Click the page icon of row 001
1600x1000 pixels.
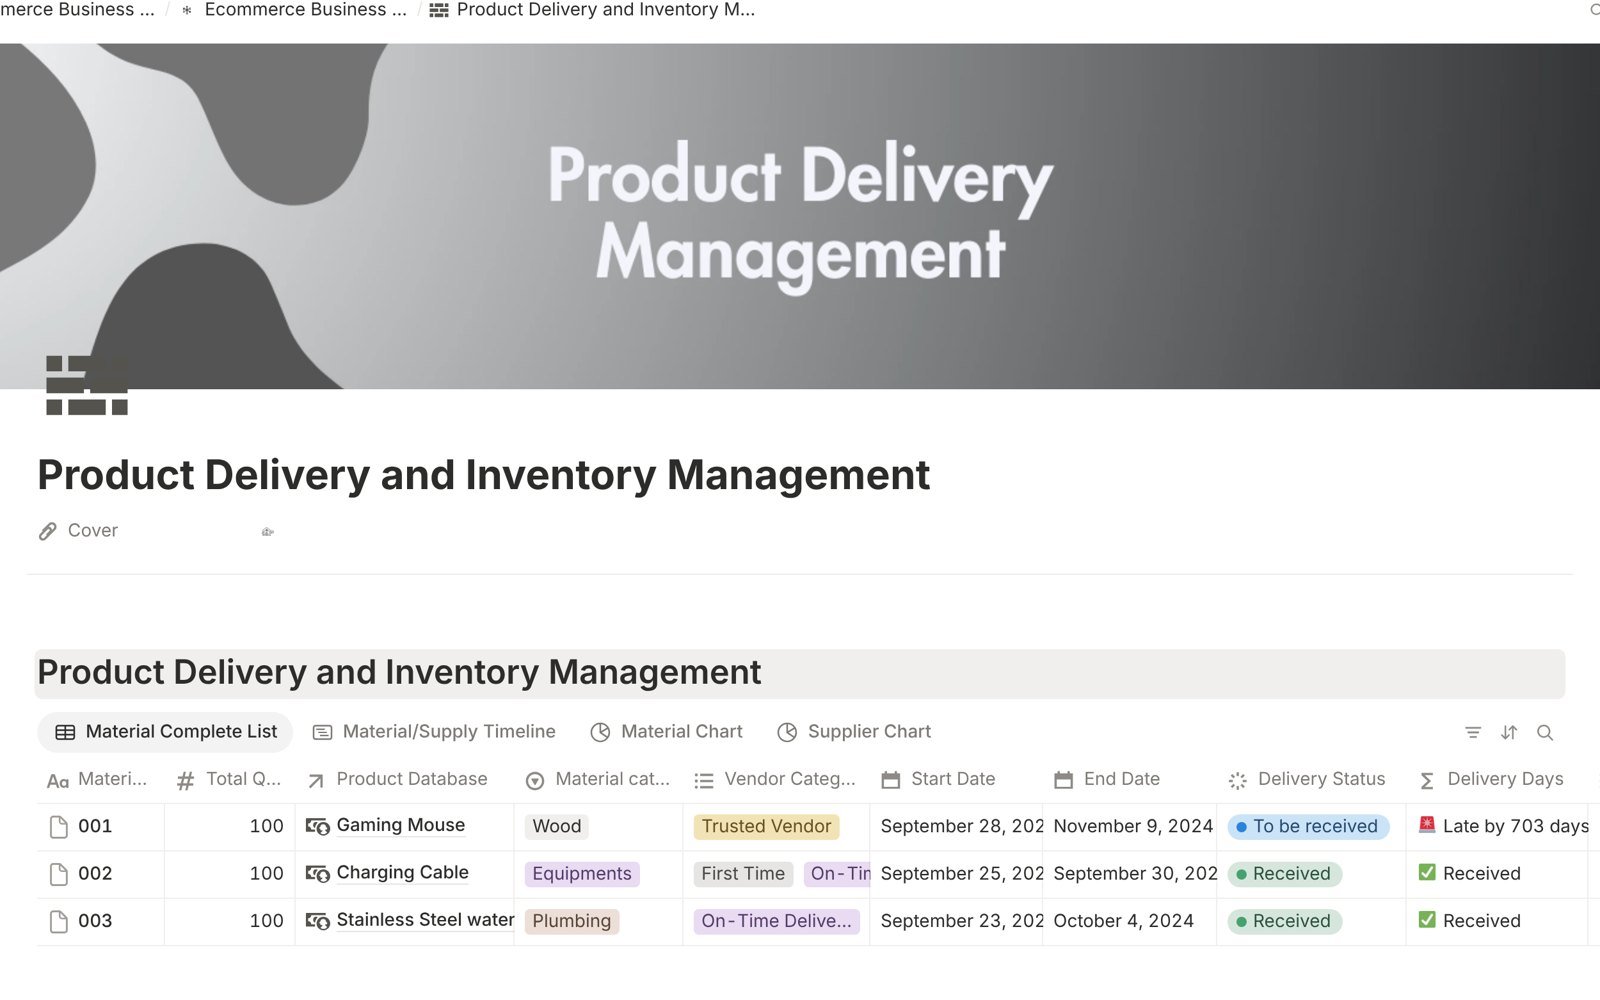(59, 827)
